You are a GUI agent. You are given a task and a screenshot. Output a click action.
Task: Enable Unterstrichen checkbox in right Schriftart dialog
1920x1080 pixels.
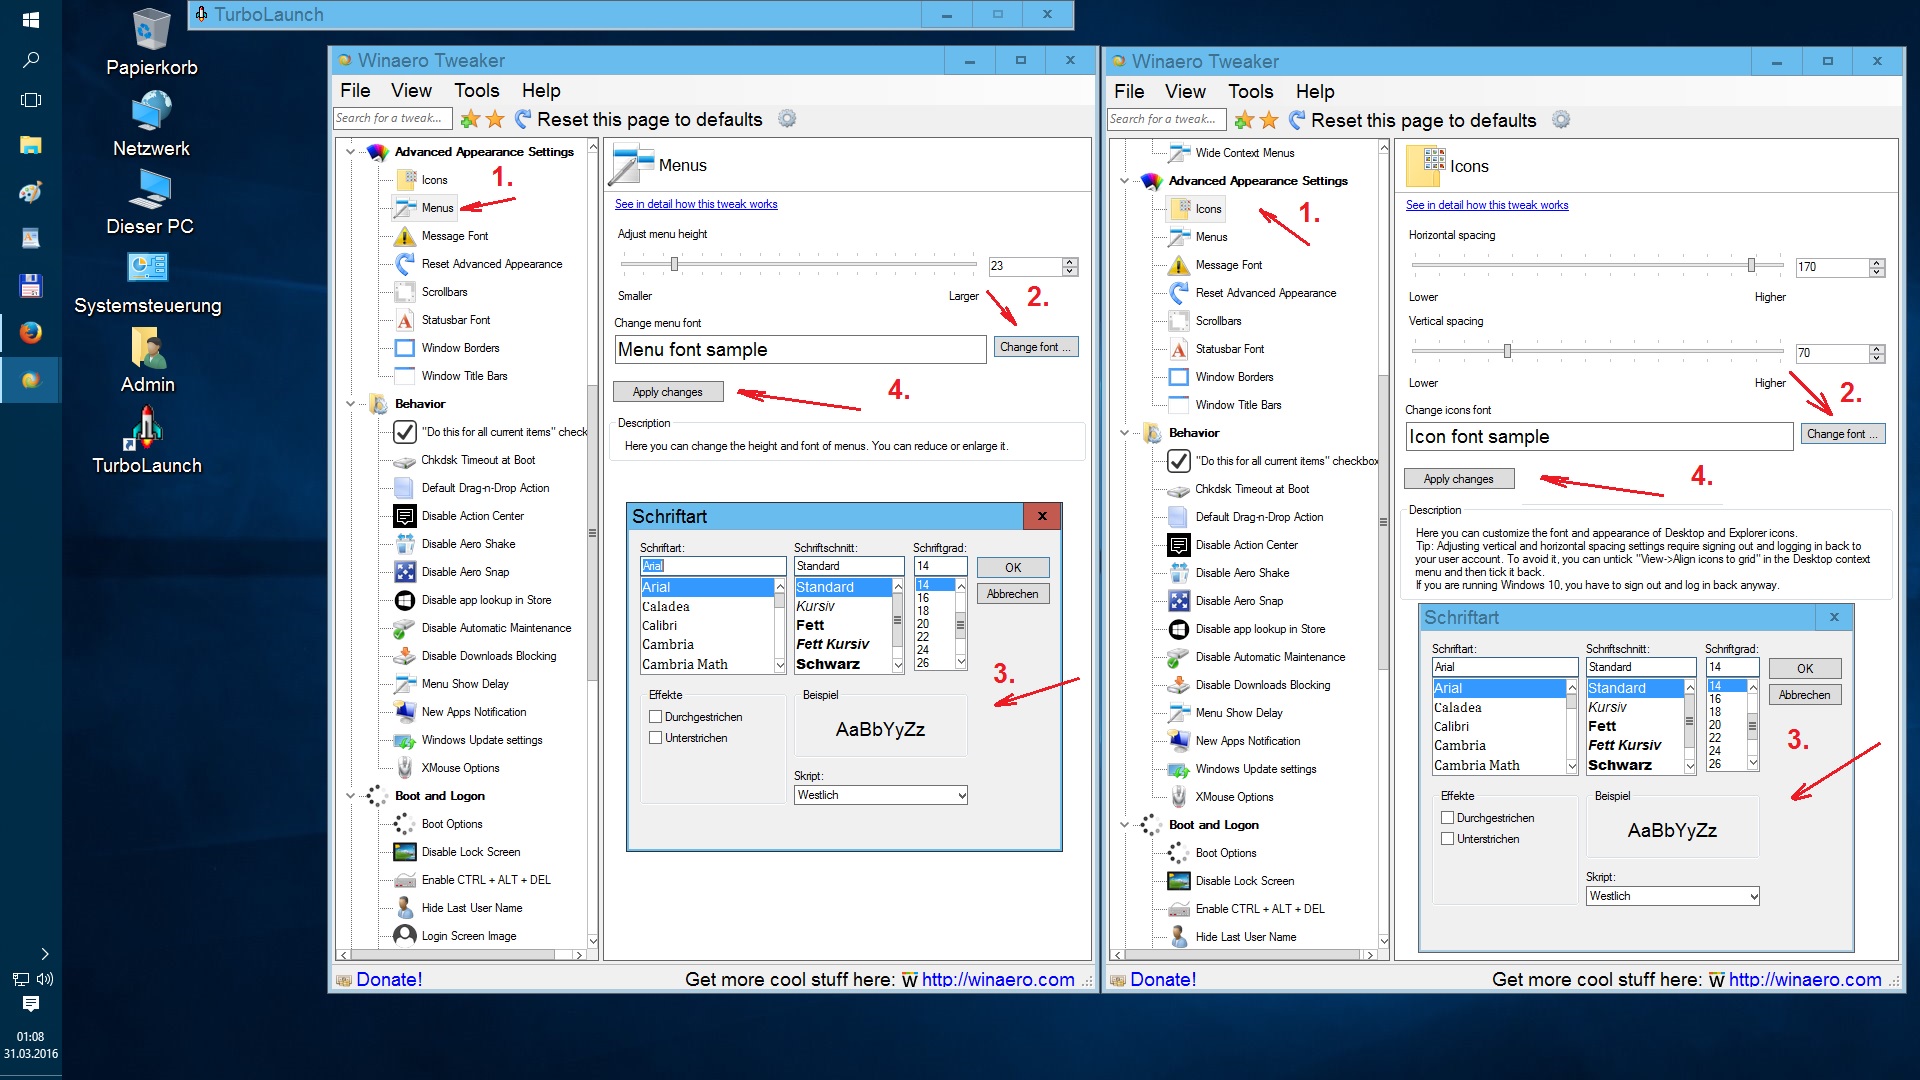1447,839
